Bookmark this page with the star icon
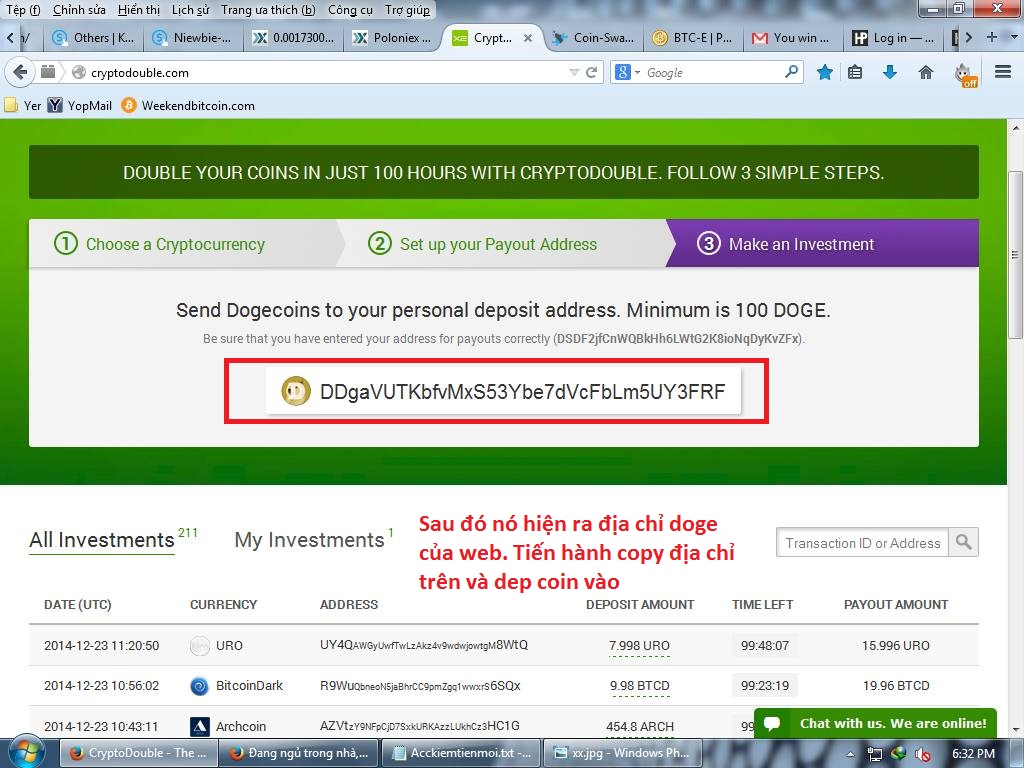1024x768 pixels. tap(825, 72)
